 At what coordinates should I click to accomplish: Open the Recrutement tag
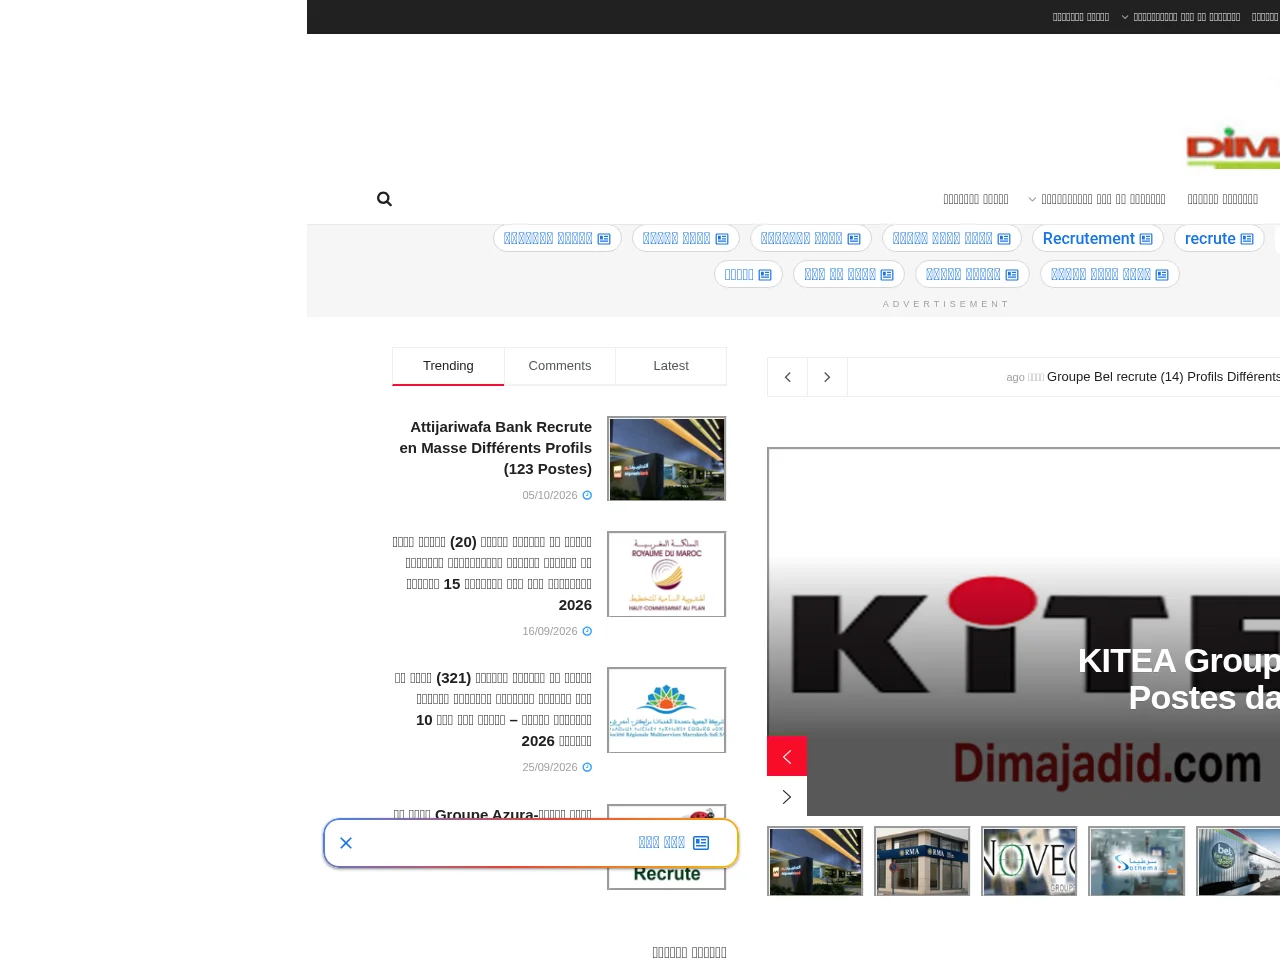point(1097,239)
